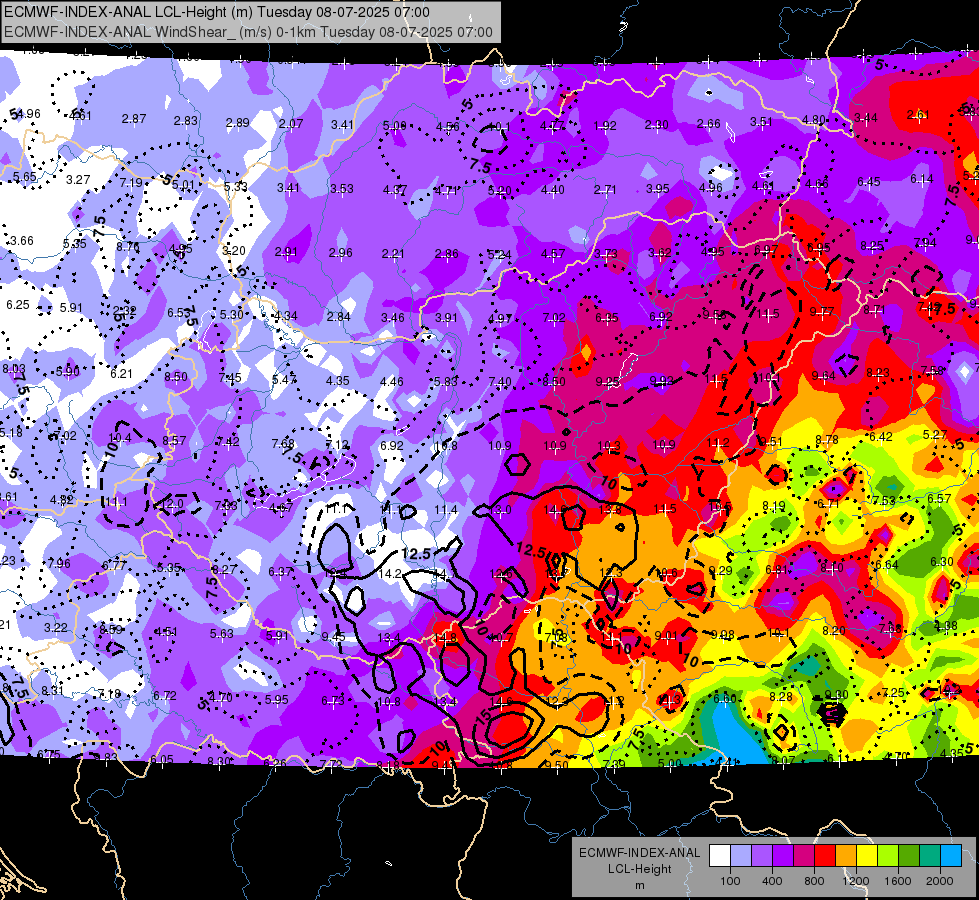Click the magenta legend color swatch
The image size is (979, 900).
click(x=804, y=856)
